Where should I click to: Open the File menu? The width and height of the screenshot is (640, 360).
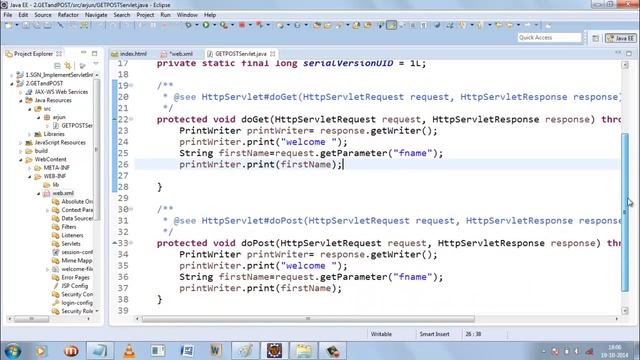coord(8,15)
